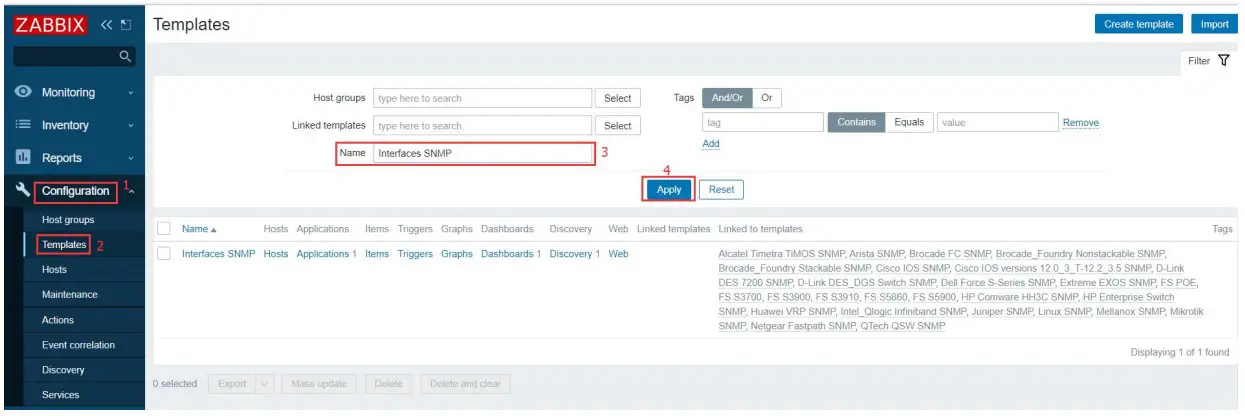Open Templates in sidebar

pos(64,244)
